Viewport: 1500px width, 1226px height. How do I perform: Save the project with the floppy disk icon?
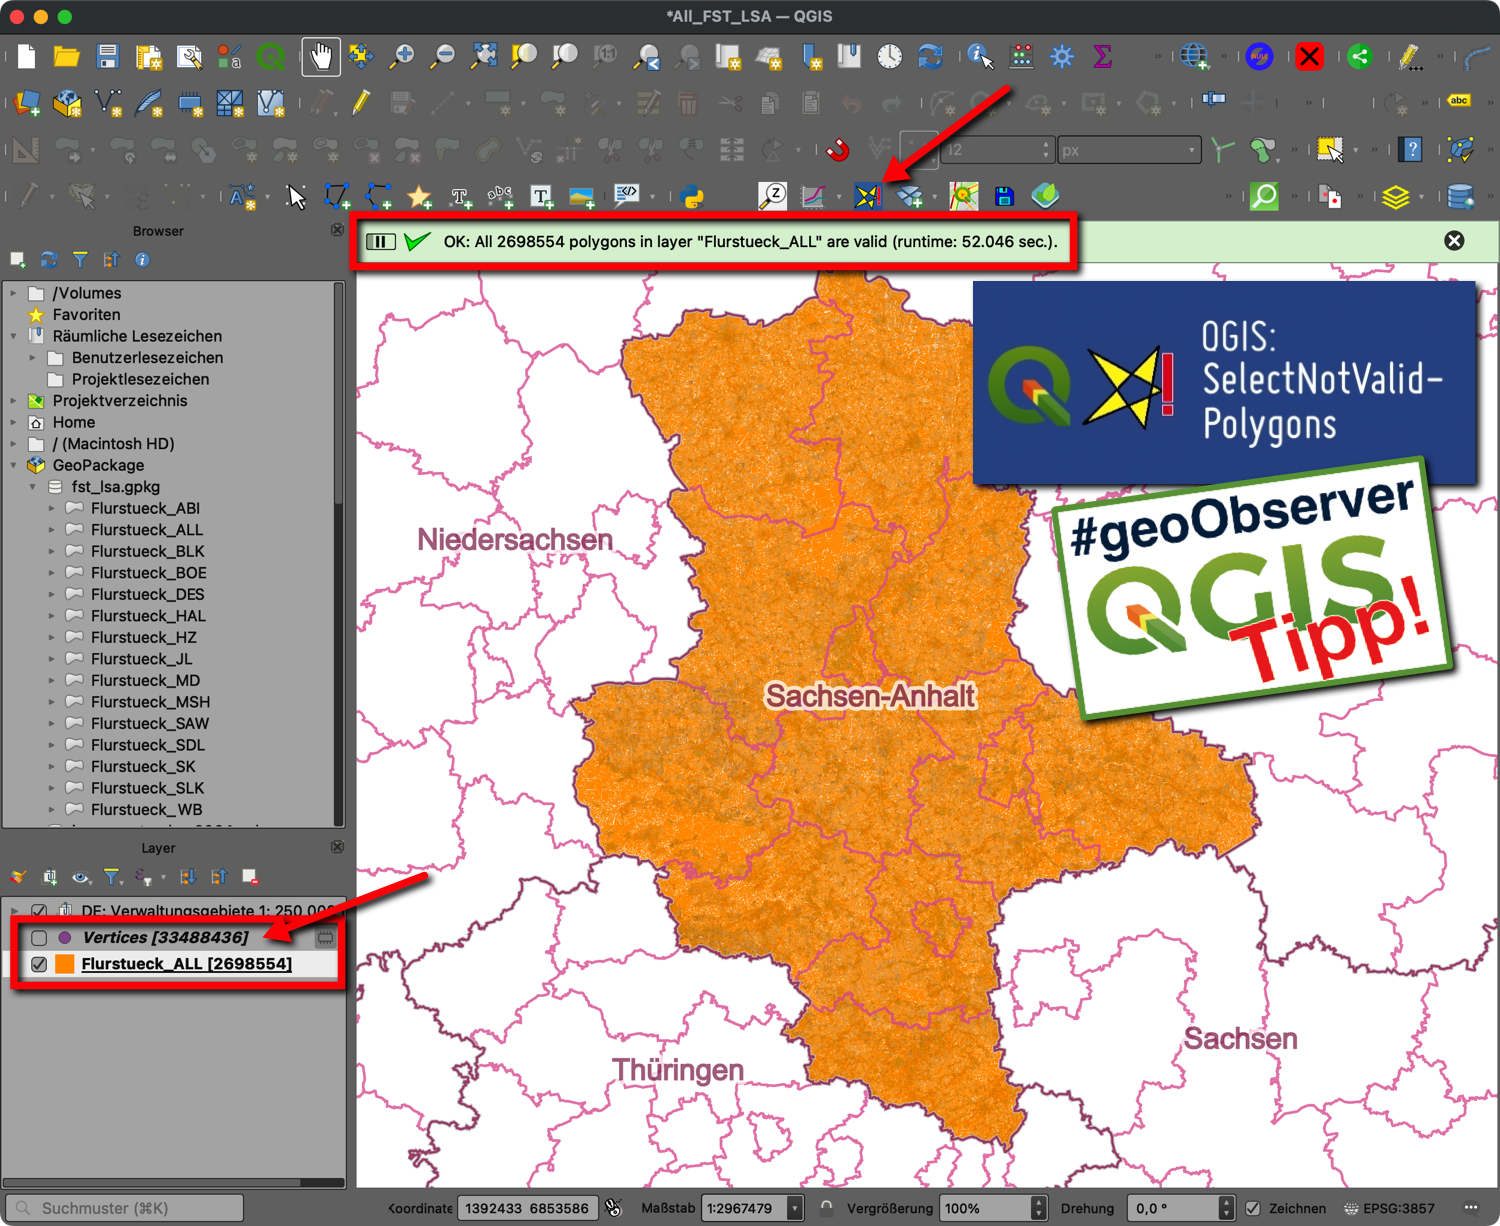(x=108, y=57)
